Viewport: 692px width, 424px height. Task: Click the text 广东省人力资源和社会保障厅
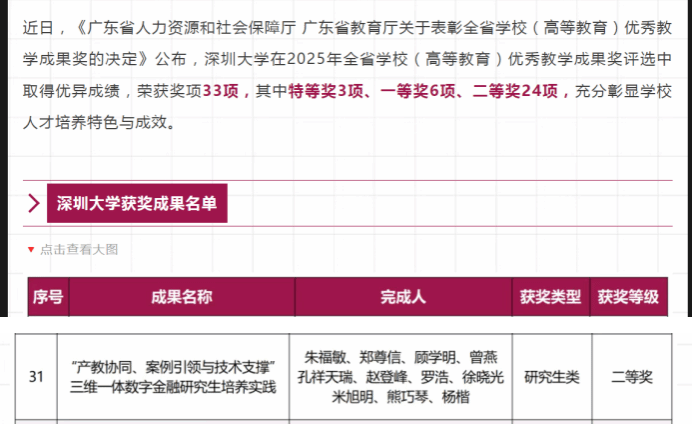[192, 28]
